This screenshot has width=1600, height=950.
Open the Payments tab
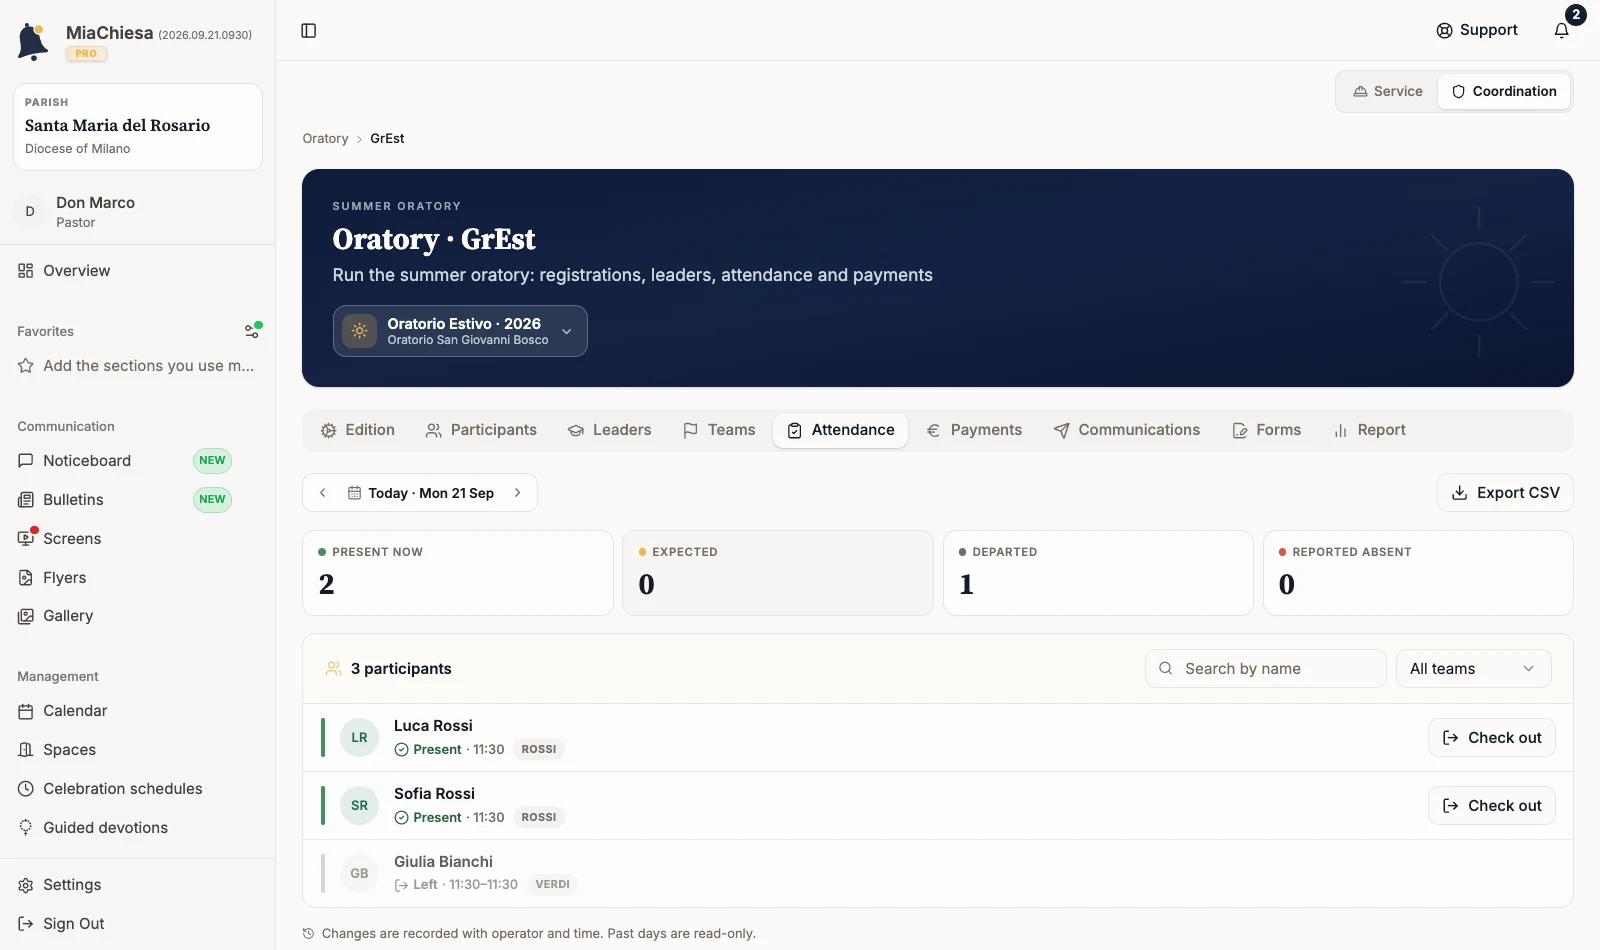coord(974,430)
